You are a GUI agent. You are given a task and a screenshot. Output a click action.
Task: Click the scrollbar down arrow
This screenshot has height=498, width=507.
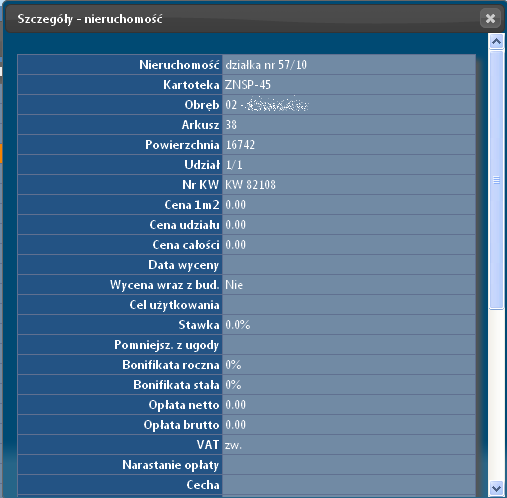pos(496,489)
